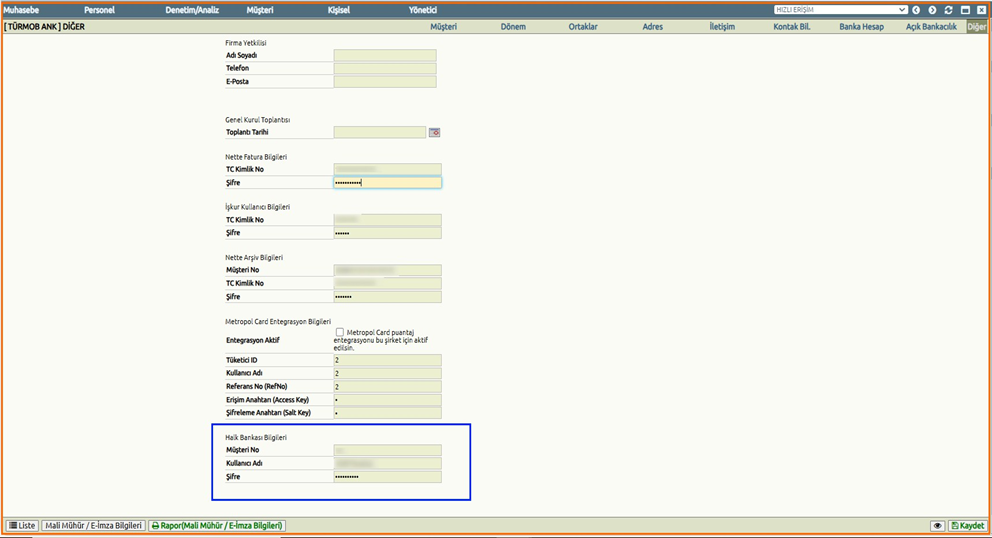Go back with the left arrow icon

coord(915,10)
